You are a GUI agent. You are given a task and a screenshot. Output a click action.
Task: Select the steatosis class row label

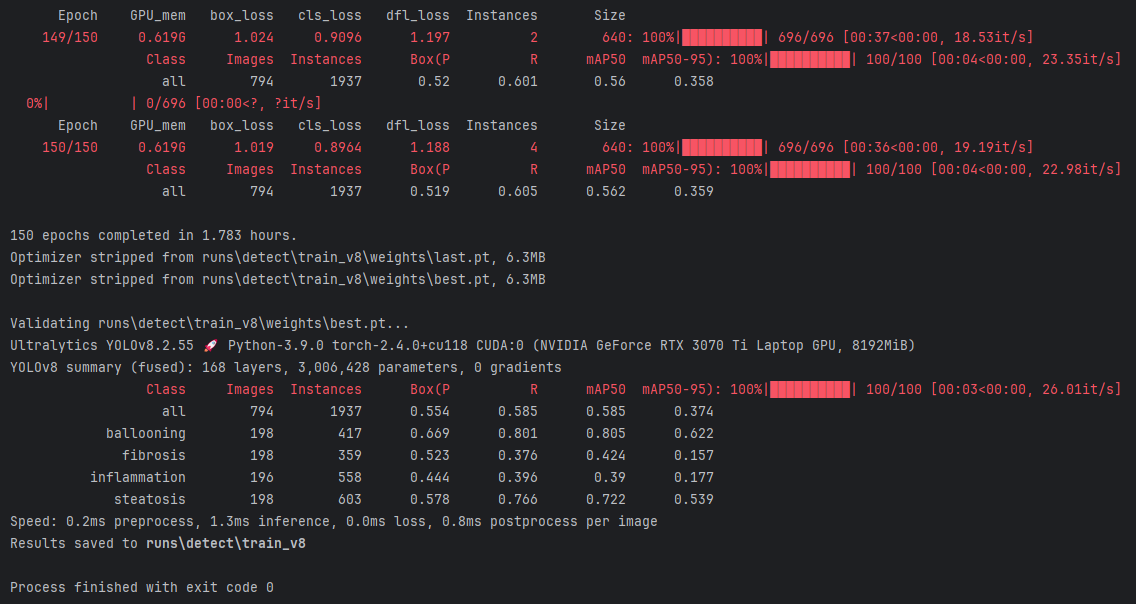(150, 499)
